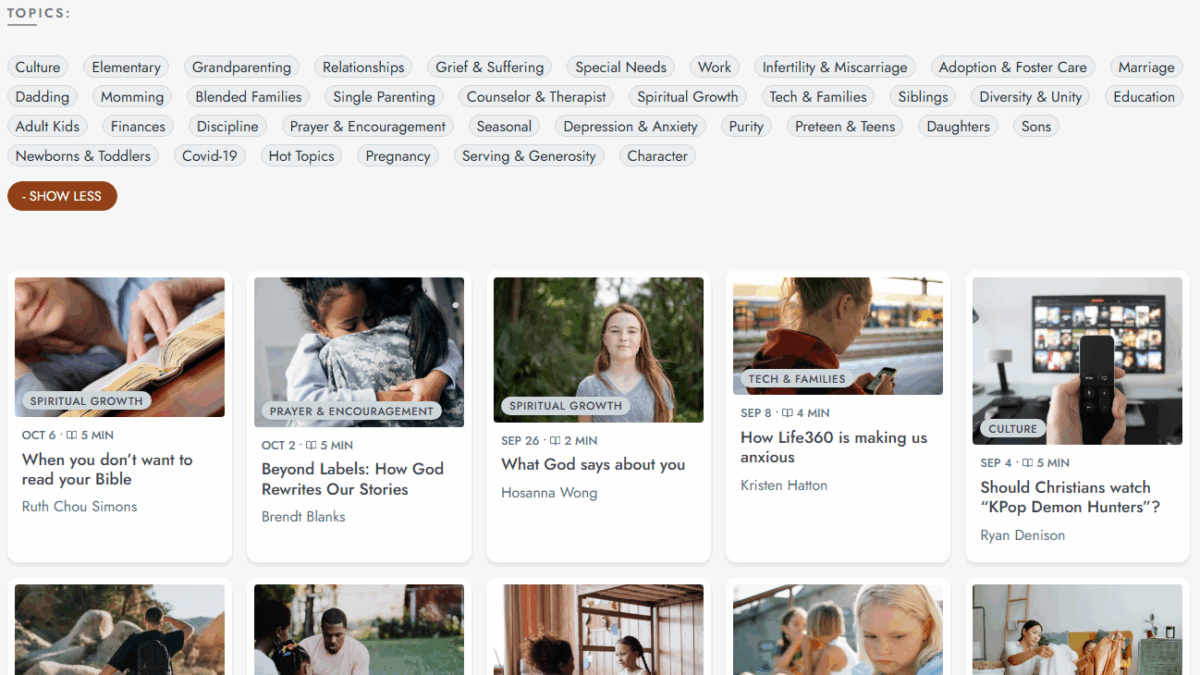Open the SPIRITUAL GROWTH badge on the Bible article
The width and height of the screenshot is (1200, 675).
point(86,400)
